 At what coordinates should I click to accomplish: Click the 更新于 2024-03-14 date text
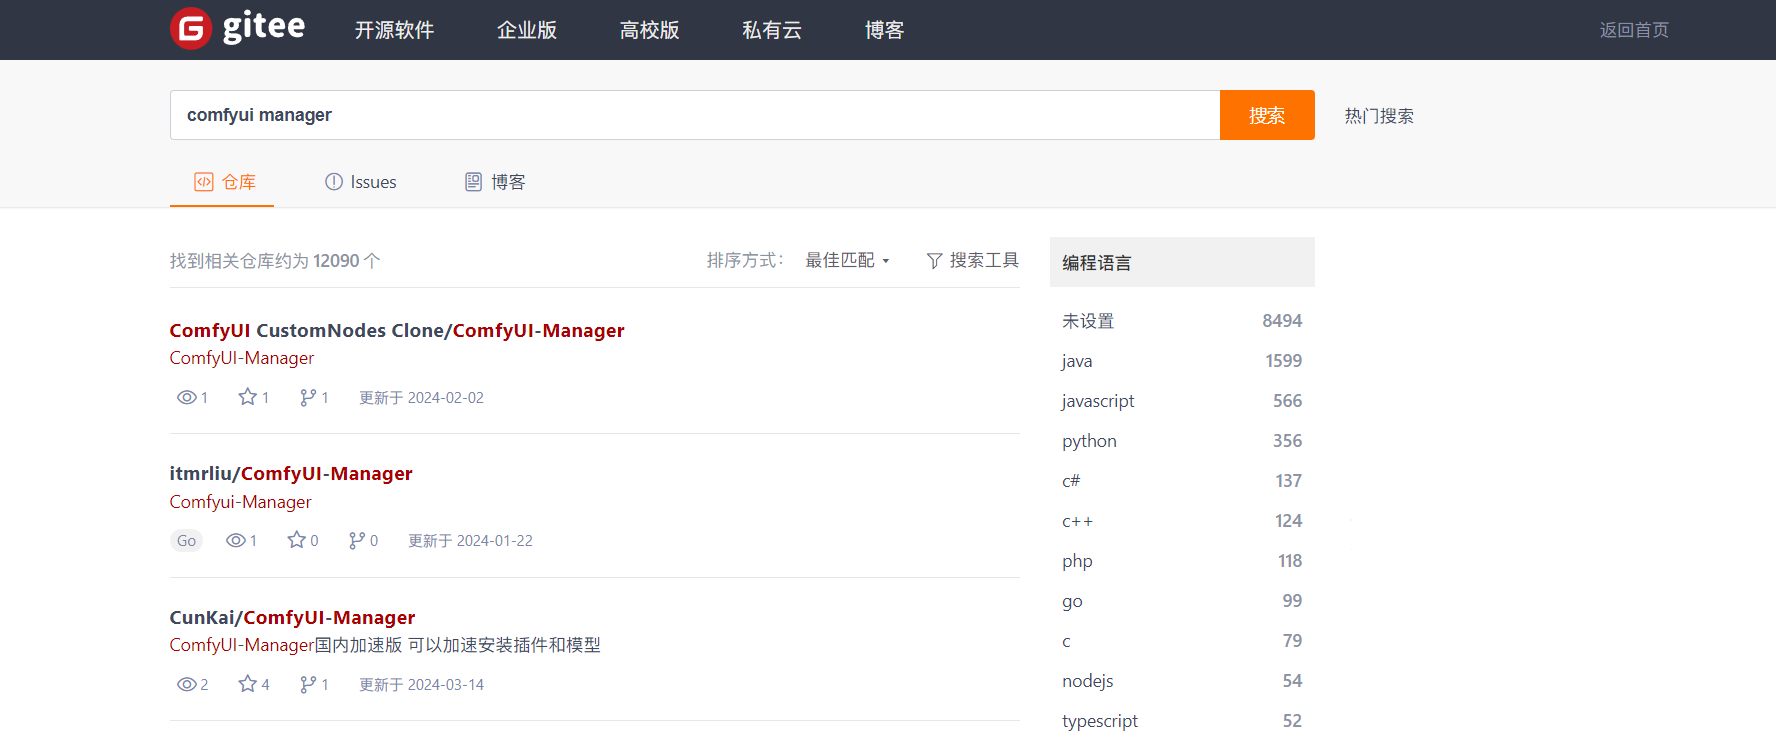coord(421,685)
